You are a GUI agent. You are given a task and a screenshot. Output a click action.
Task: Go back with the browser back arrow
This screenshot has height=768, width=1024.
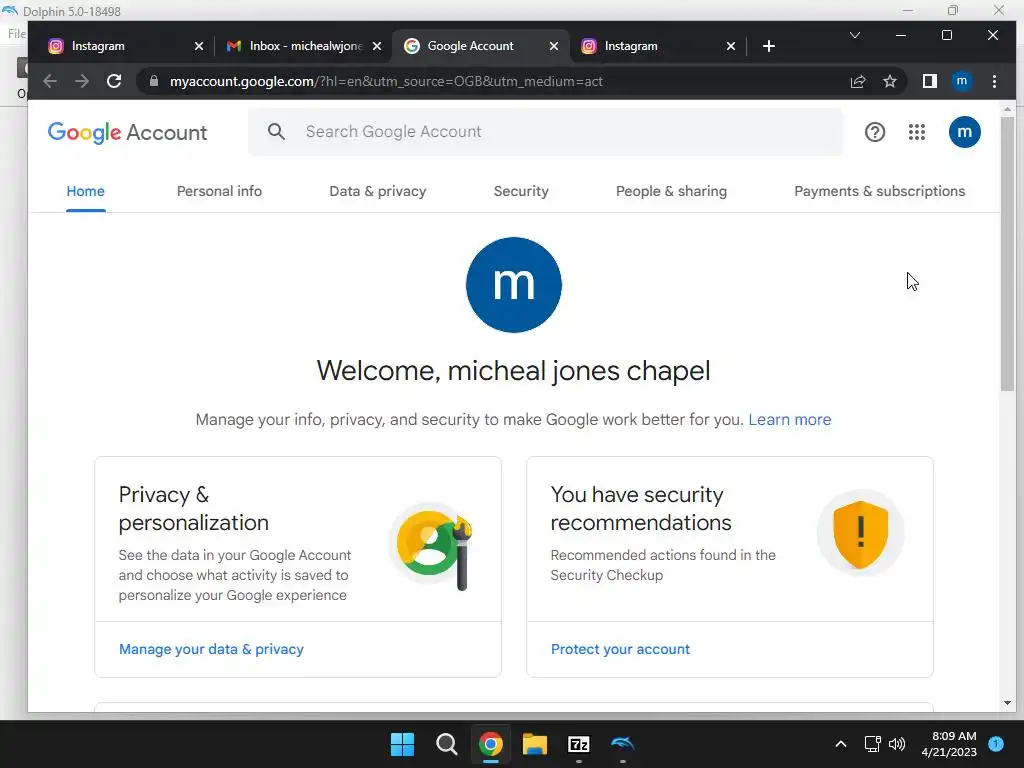click(50, 81)
